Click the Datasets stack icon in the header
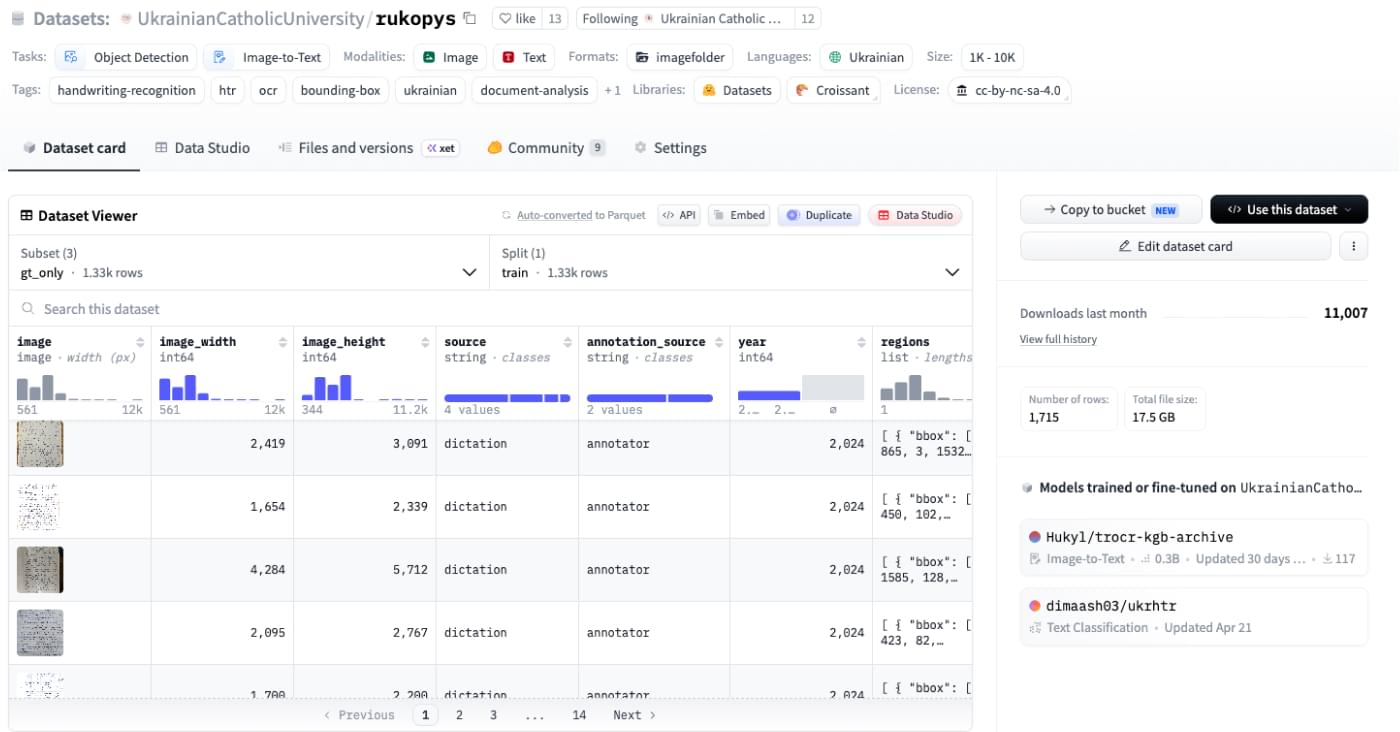The width and height of the screenshot is (1400, 732). [18, 19]
